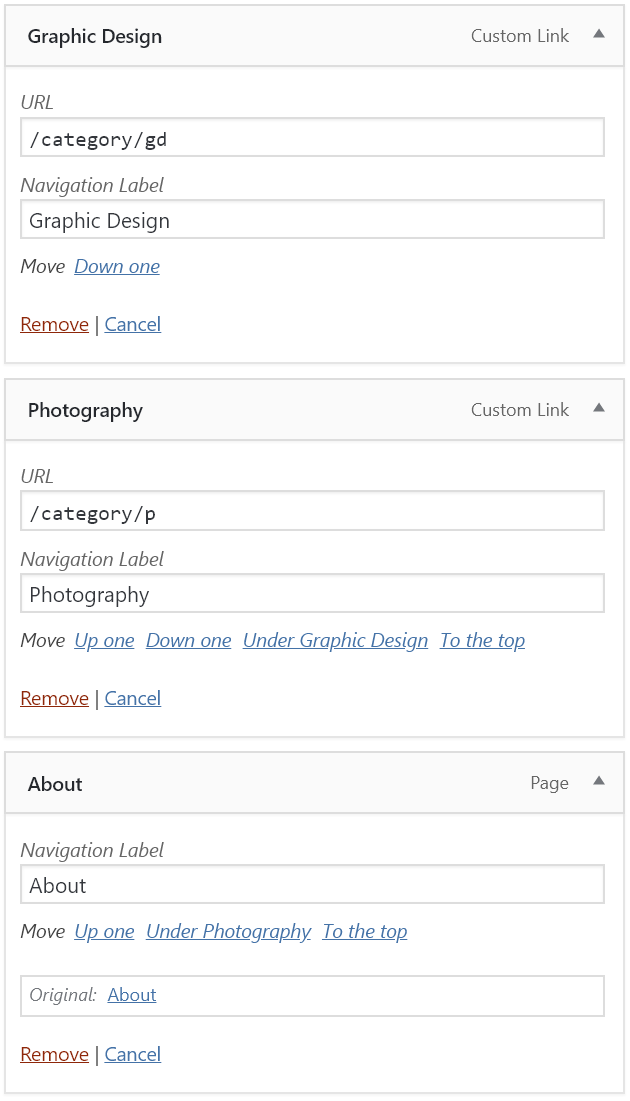The height and width of the screenshot is (1101, 630).
Task: Open the original About page link
Action: [x=131, y=994]
